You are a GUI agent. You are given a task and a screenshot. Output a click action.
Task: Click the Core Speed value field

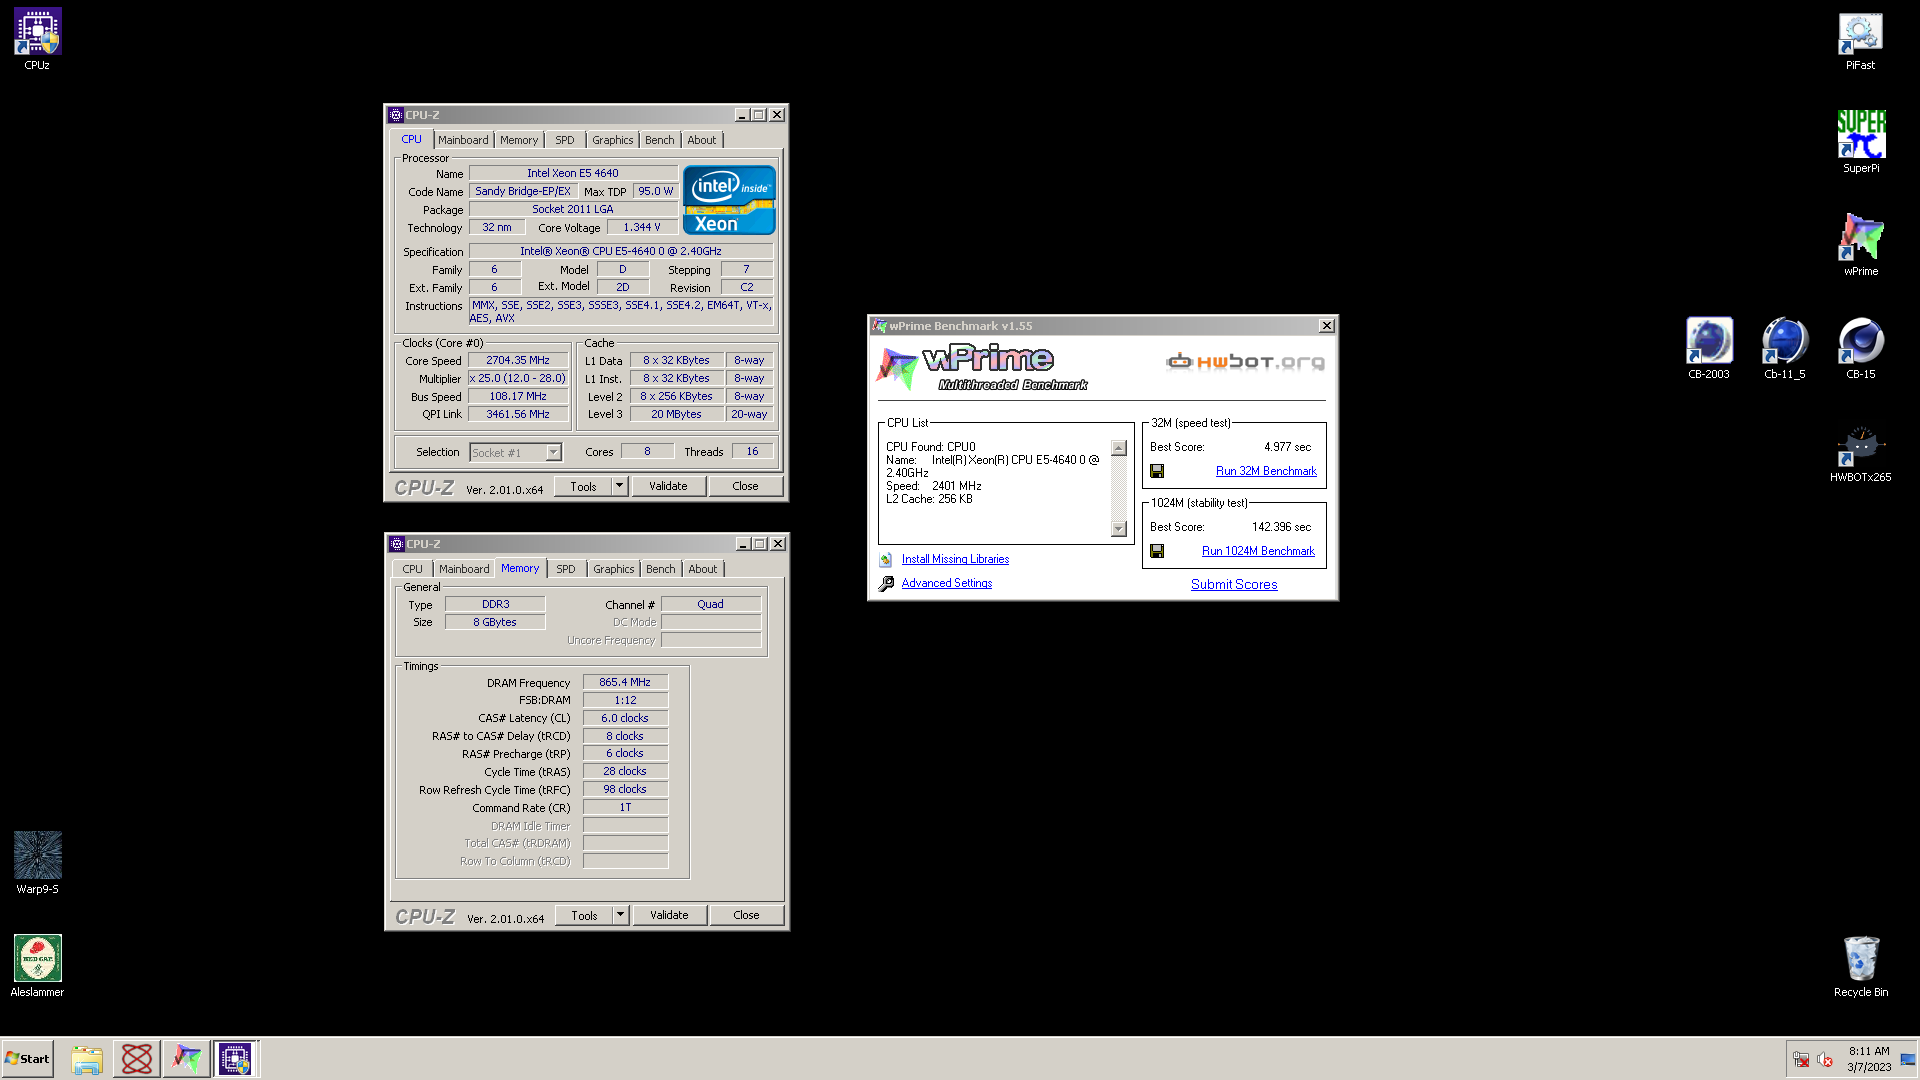point(518,361)
